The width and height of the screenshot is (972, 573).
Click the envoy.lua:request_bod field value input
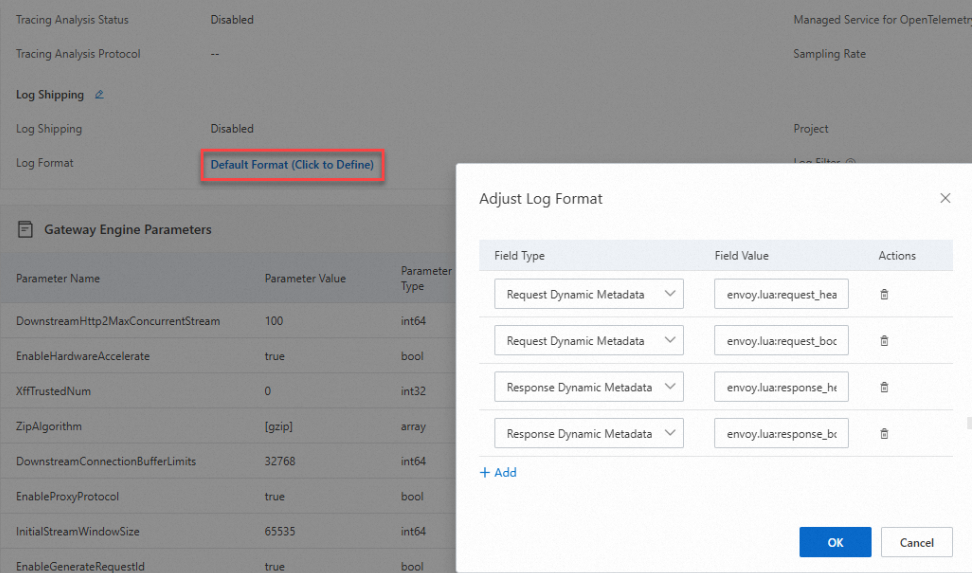tap(781, 341)
